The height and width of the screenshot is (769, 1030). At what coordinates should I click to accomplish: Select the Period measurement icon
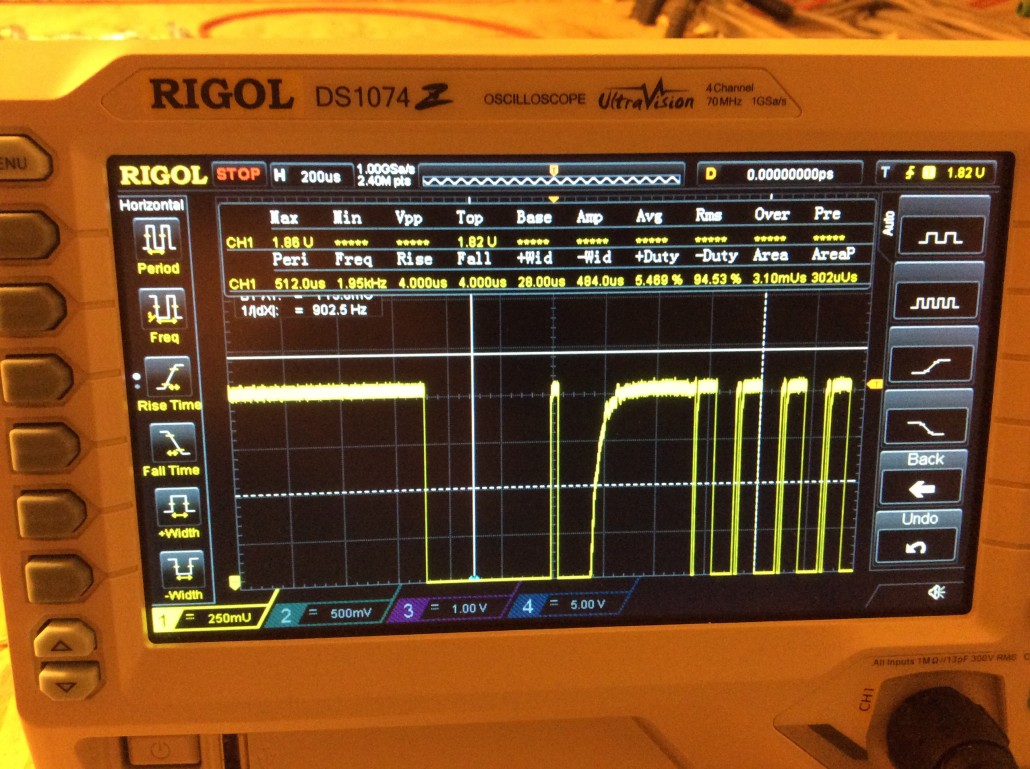(x=158, y=238)
